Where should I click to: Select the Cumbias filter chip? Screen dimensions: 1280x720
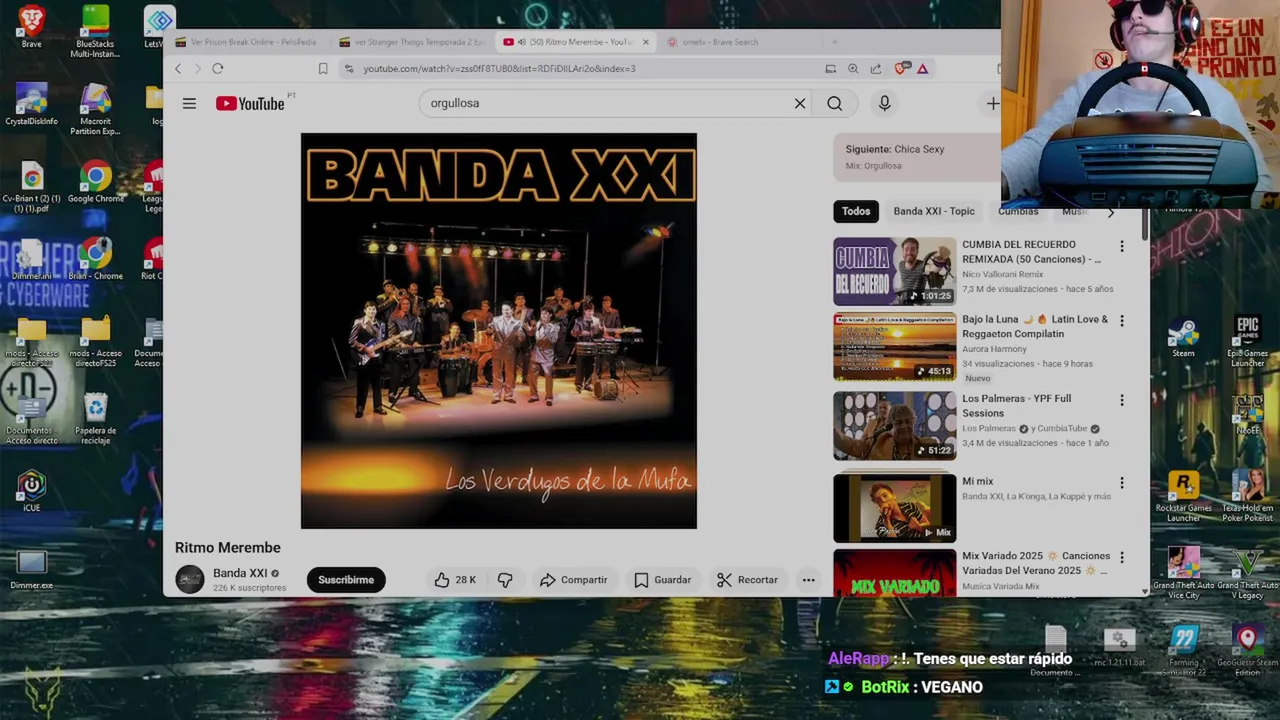[1018, 211]
